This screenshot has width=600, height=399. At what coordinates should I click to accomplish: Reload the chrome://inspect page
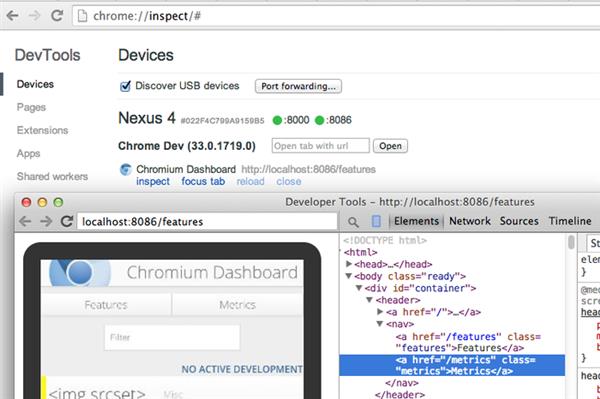tap(57, 16)
